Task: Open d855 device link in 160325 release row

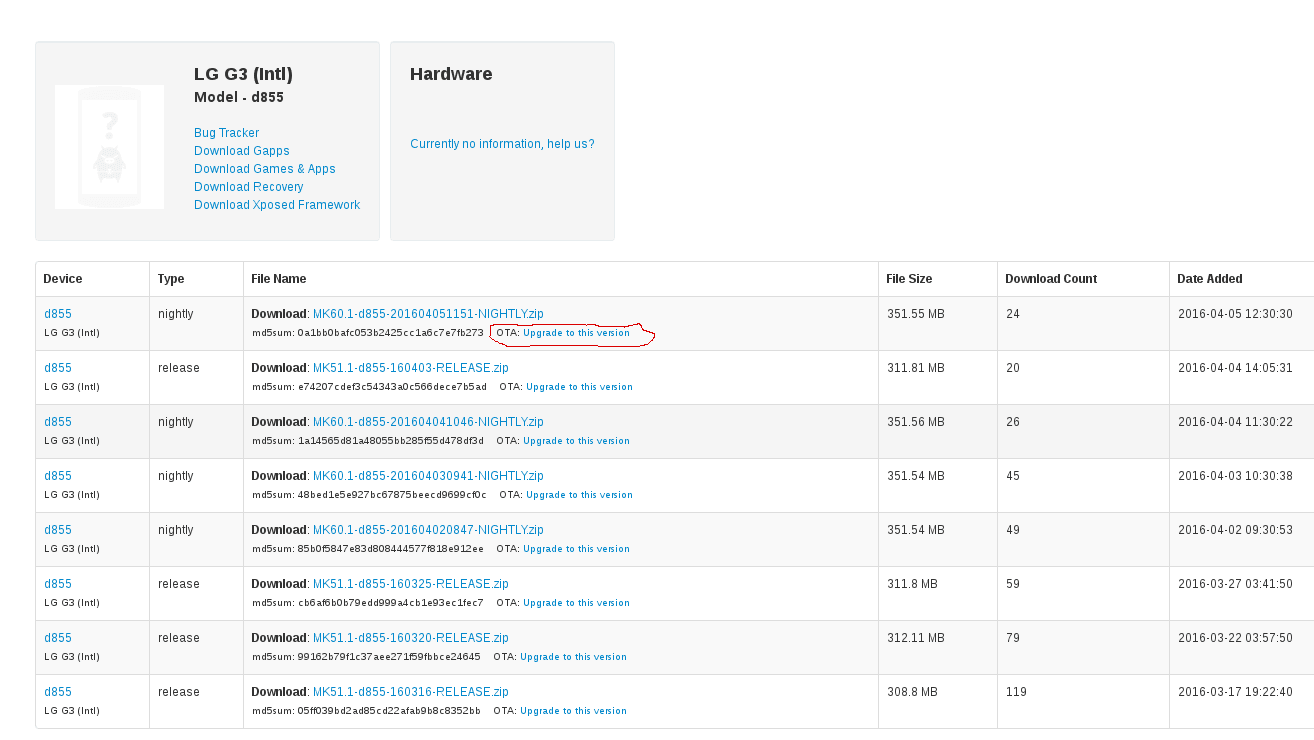Action: point(58,584)
